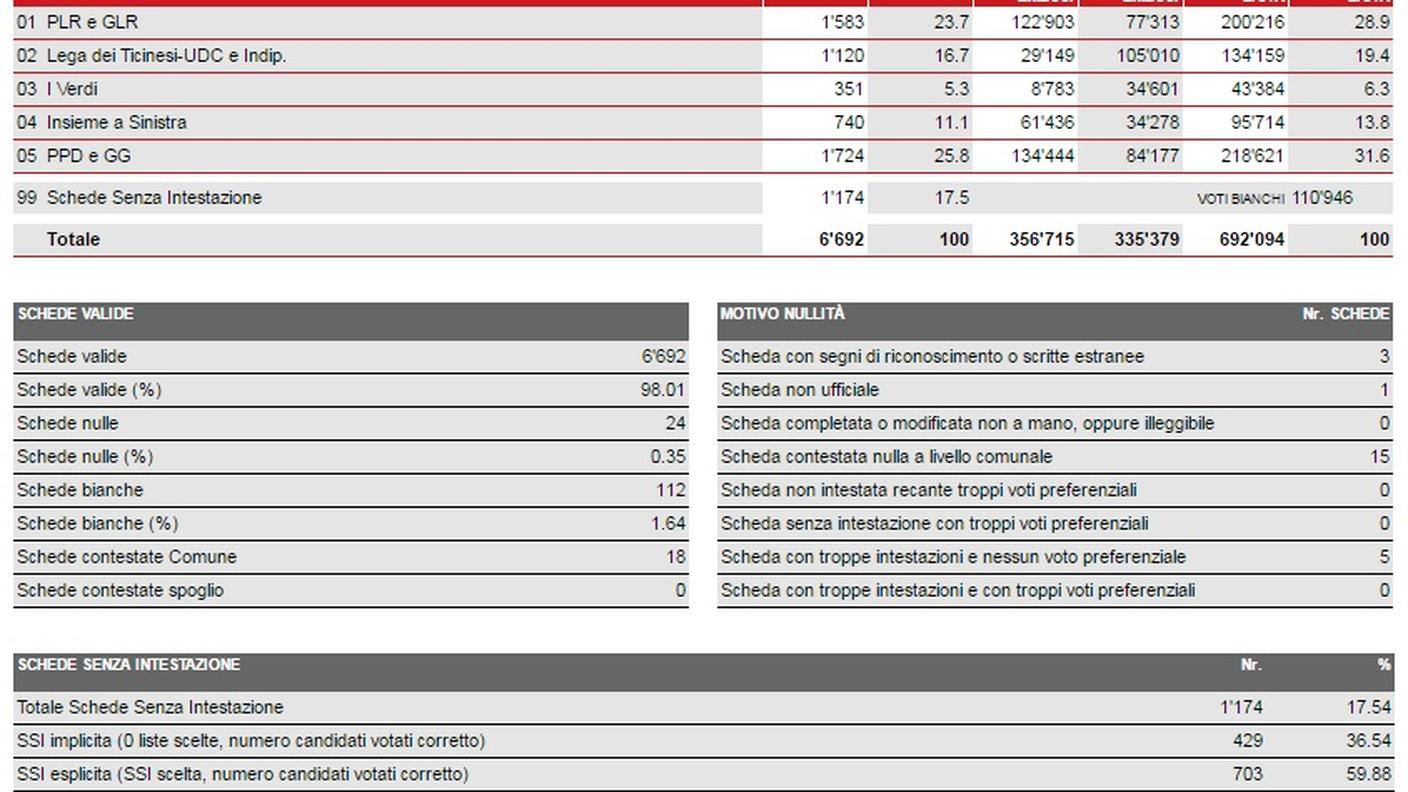The width and height of the screenshot is (1408, 792).
Task: Click the 'Schede bianche (%)' value 1.64
Action: coord(668,524)
